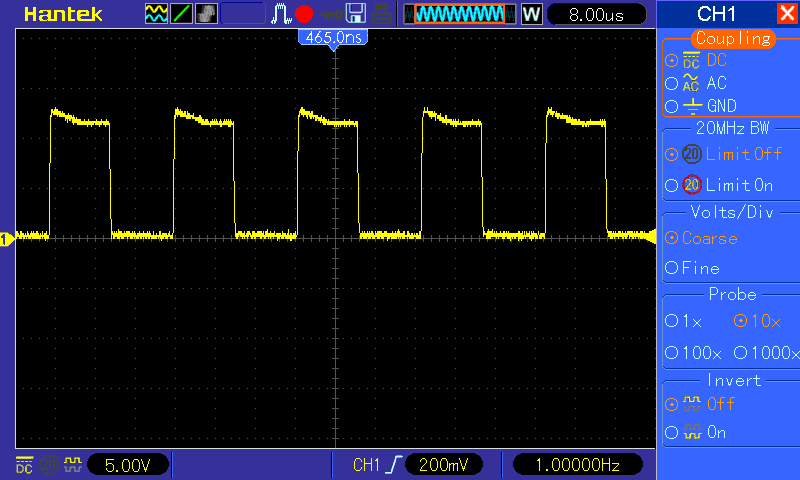800x480 pixels.
Task: Click the DC coupling symbol icon
Action: [x=691, y=60]
